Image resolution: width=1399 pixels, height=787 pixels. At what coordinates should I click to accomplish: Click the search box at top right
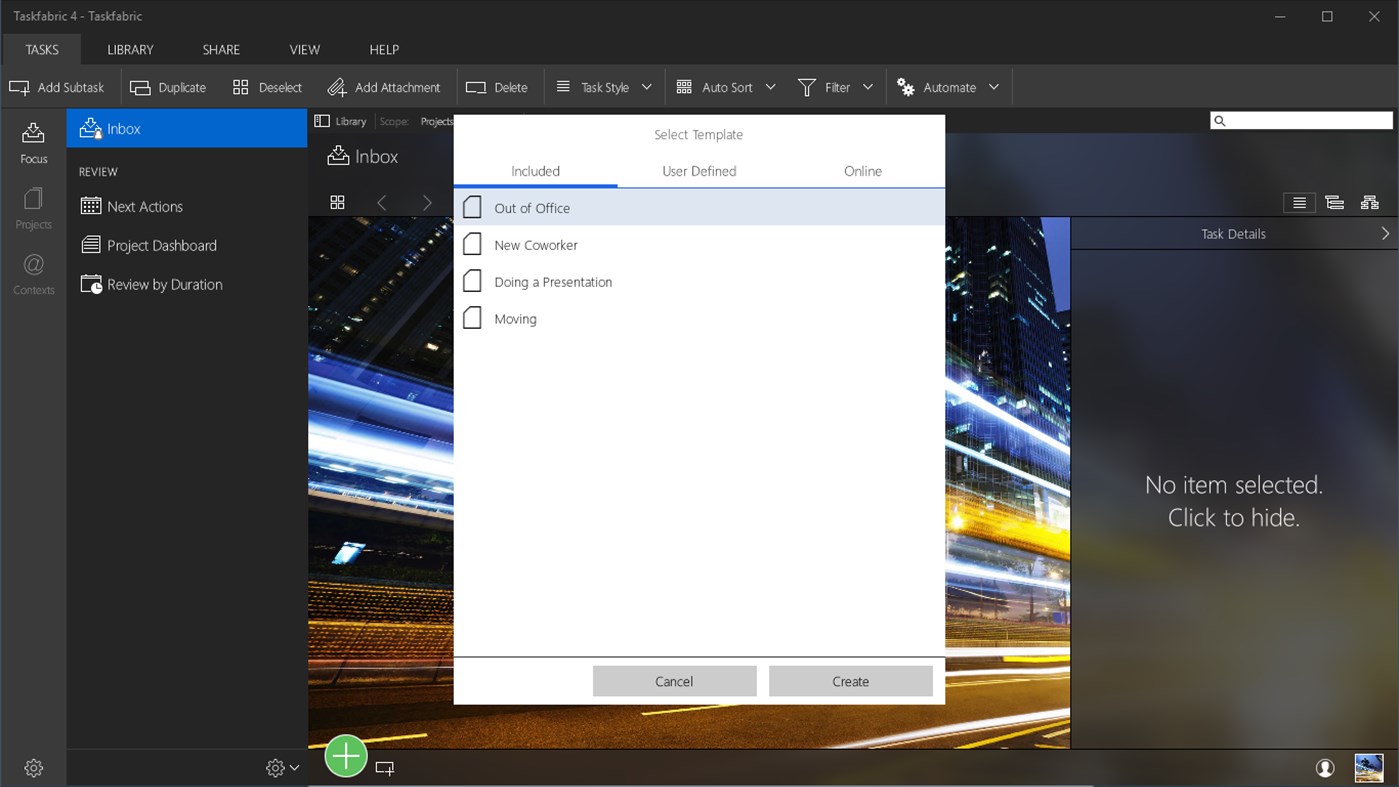pyautogui.click(x=1300, y=120)
